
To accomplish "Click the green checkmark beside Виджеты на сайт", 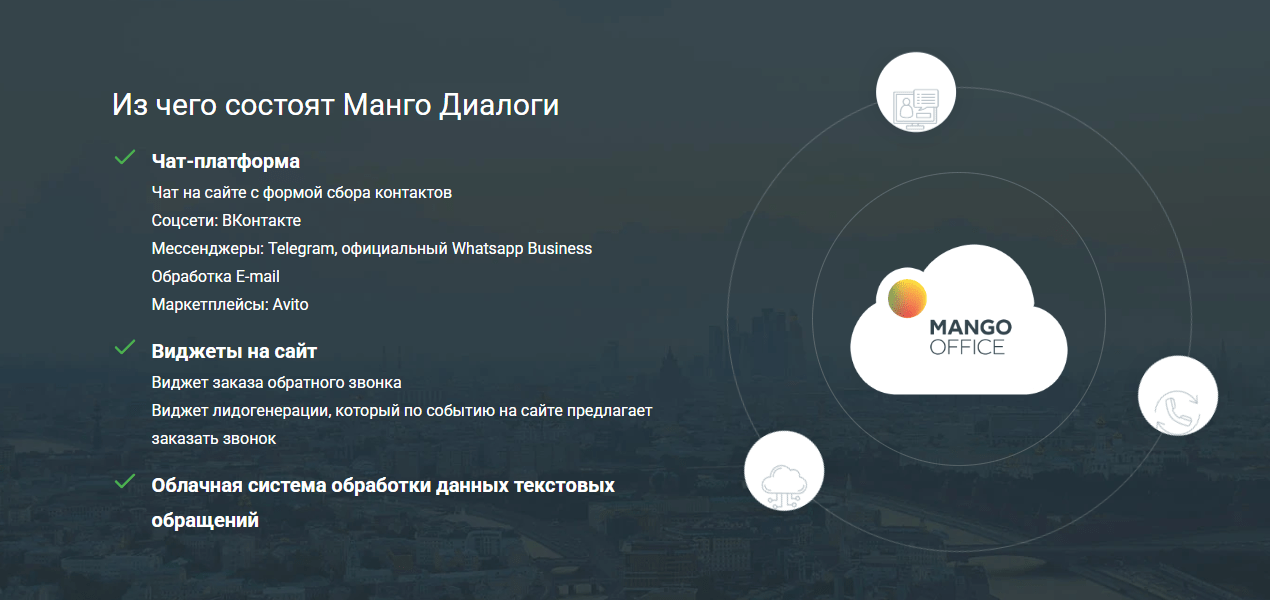I will (x=125, y=348).
